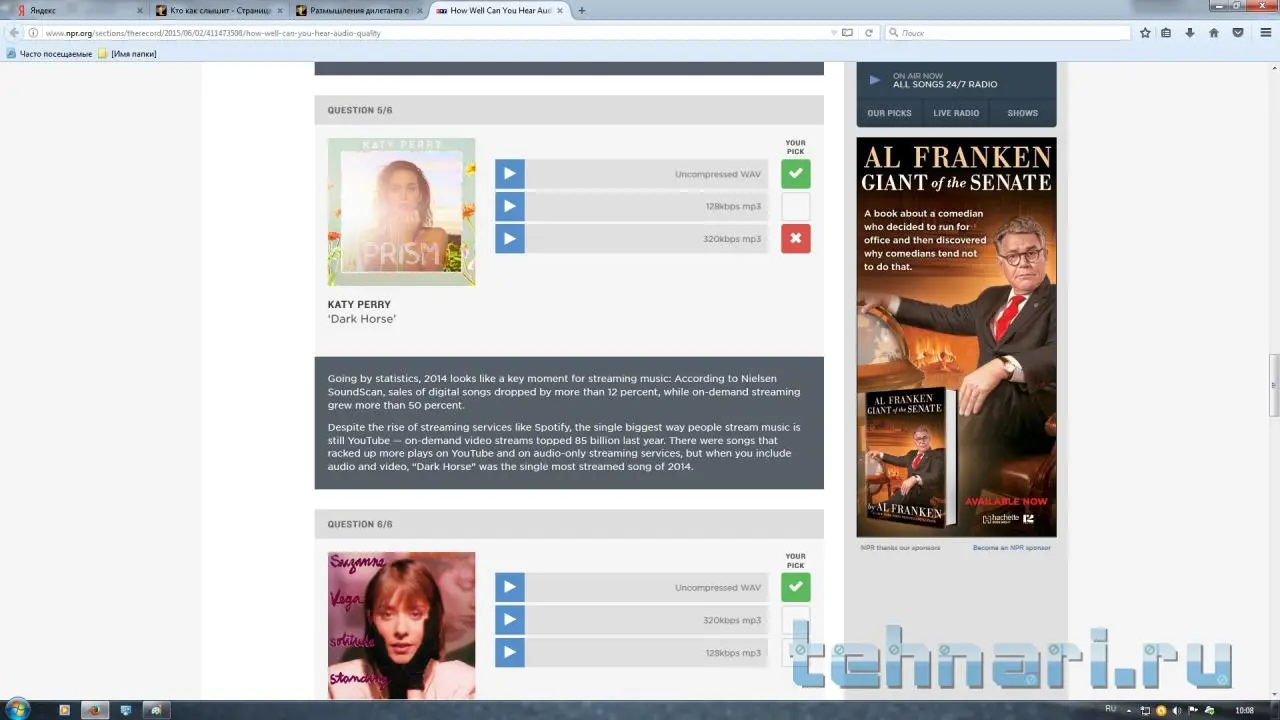This screenshot has width=1280, height=720.
Task: Show site information for npr.org
Action: click(33, 33)
